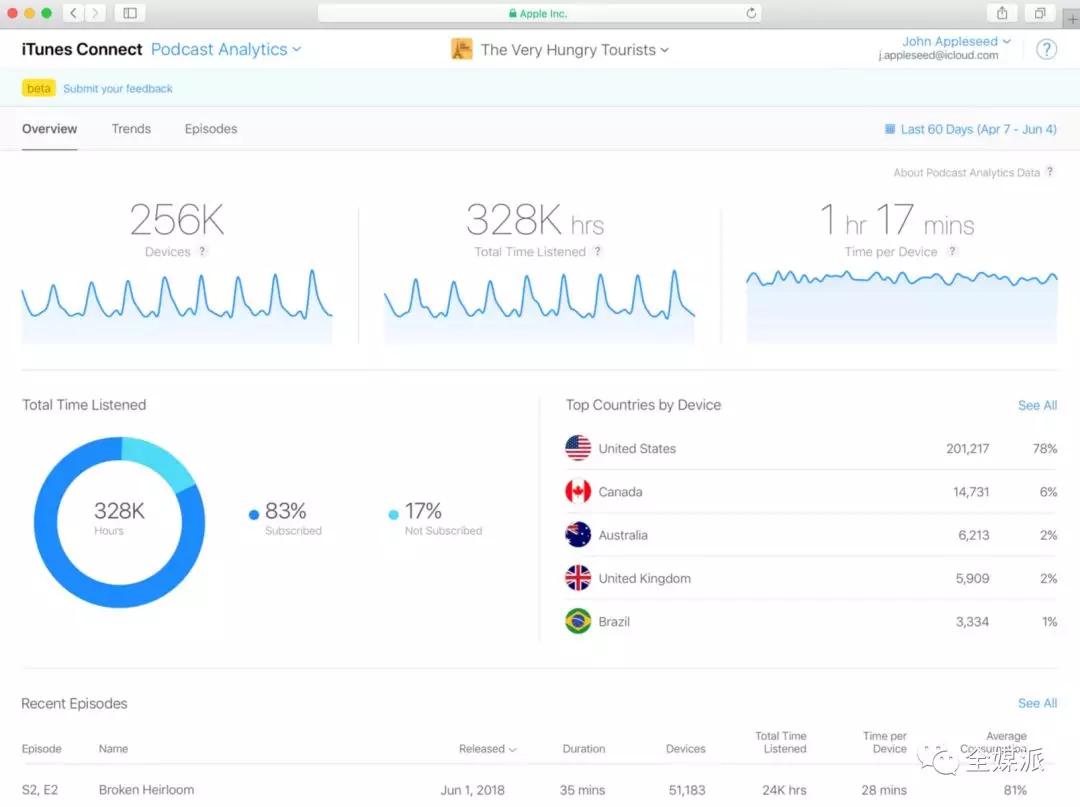
Task: Click the calendar icon beside Last 60 Days
Action: [890, 129]
